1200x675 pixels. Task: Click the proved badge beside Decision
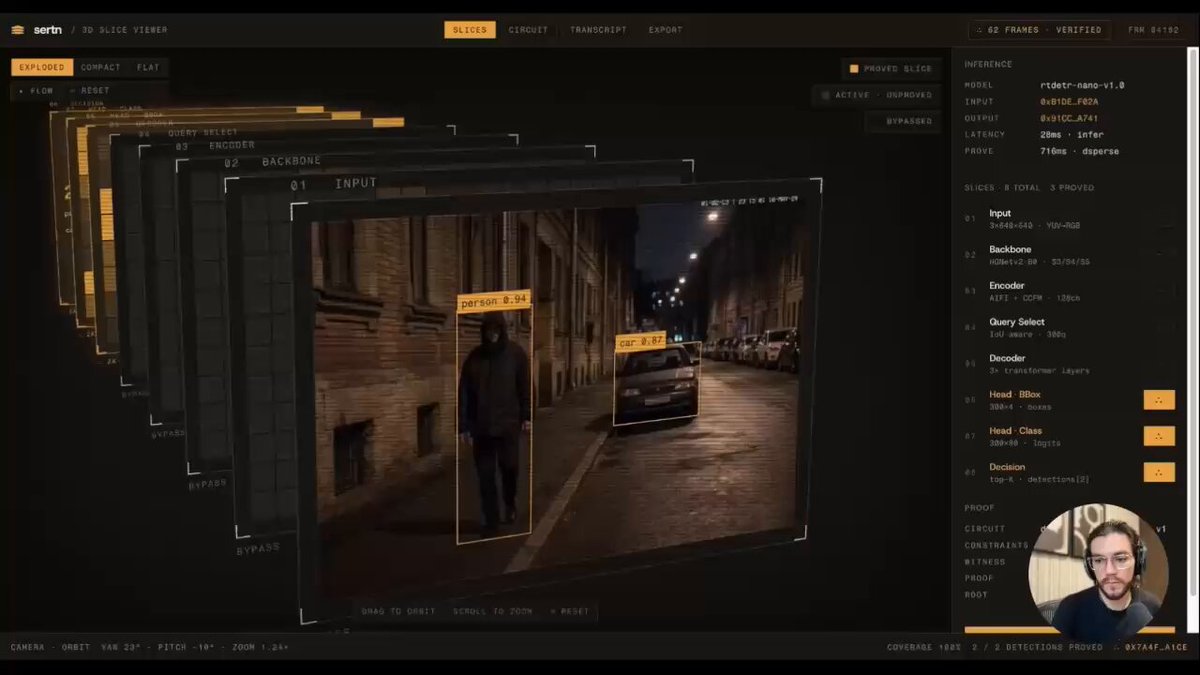1159,472
